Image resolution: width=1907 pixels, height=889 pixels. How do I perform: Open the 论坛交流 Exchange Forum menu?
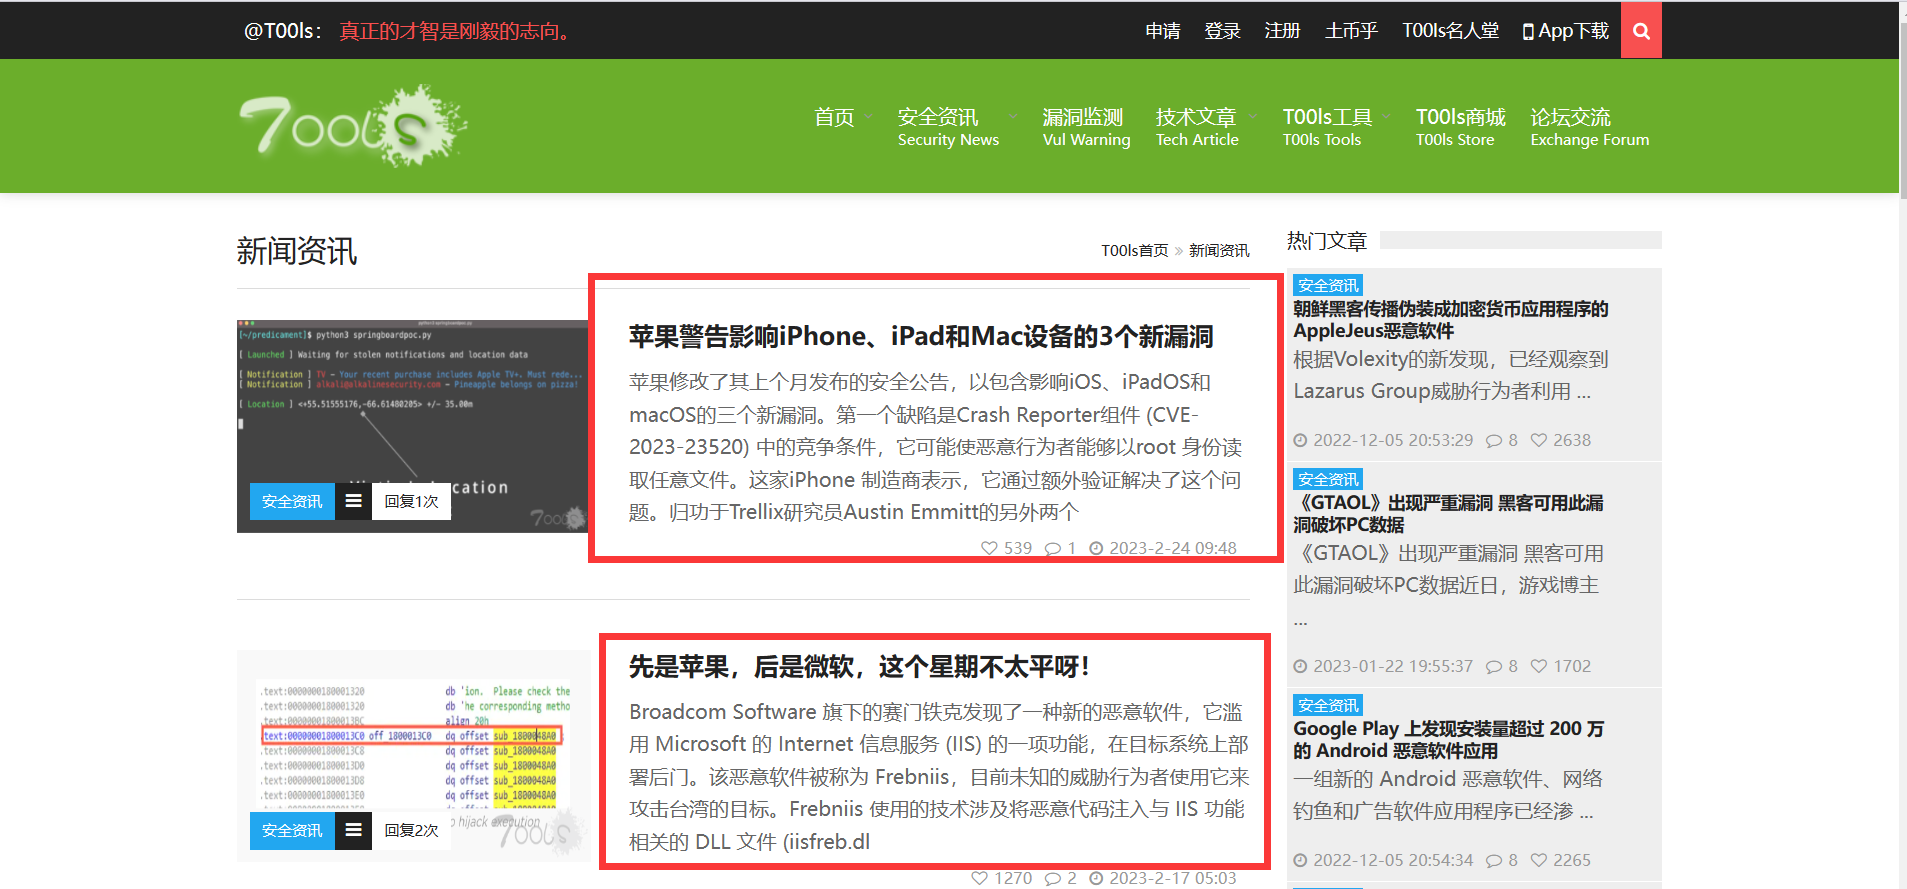click(1588, 127)
